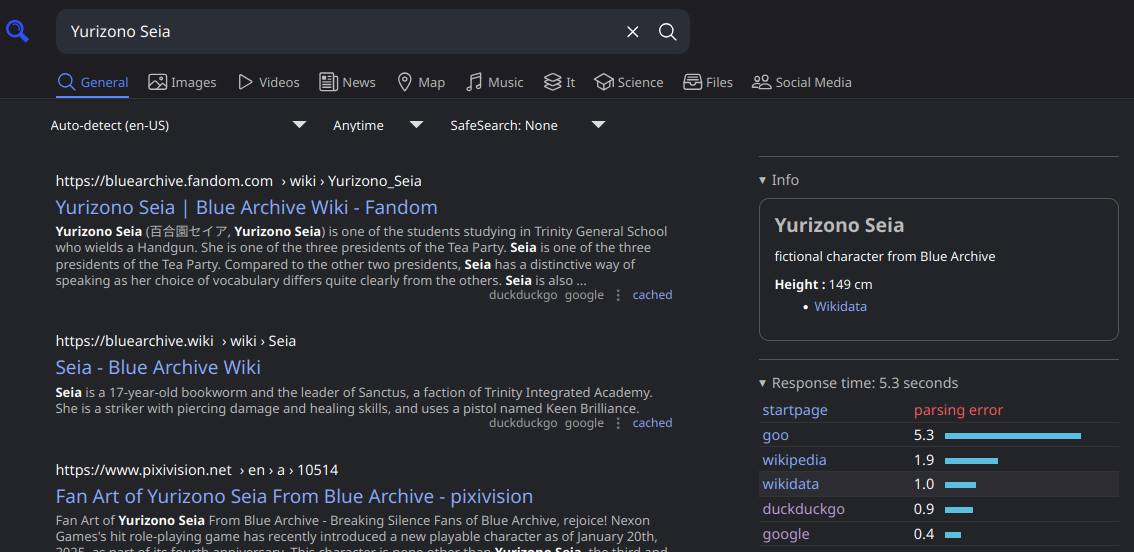
Task: Click in the search box containing Yurizono Seia
Action: (340, 32)
